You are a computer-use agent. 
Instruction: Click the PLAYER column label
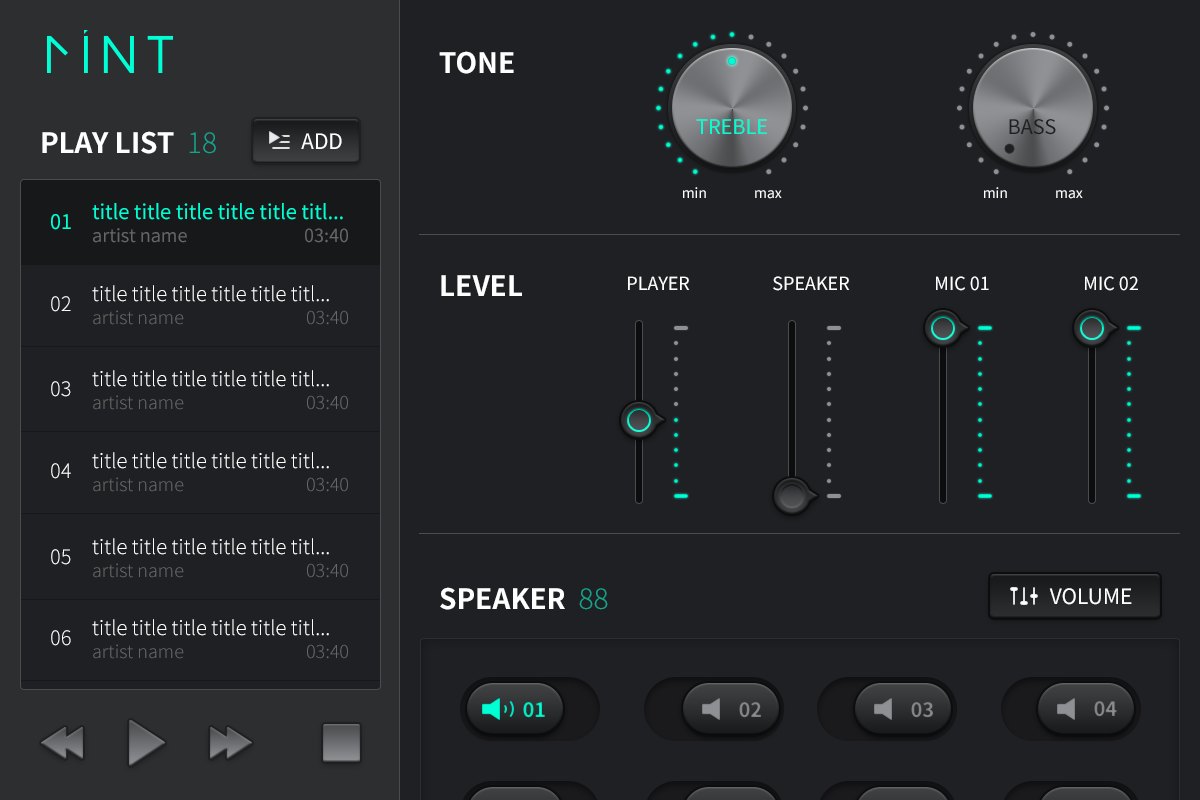pos(658,284)
